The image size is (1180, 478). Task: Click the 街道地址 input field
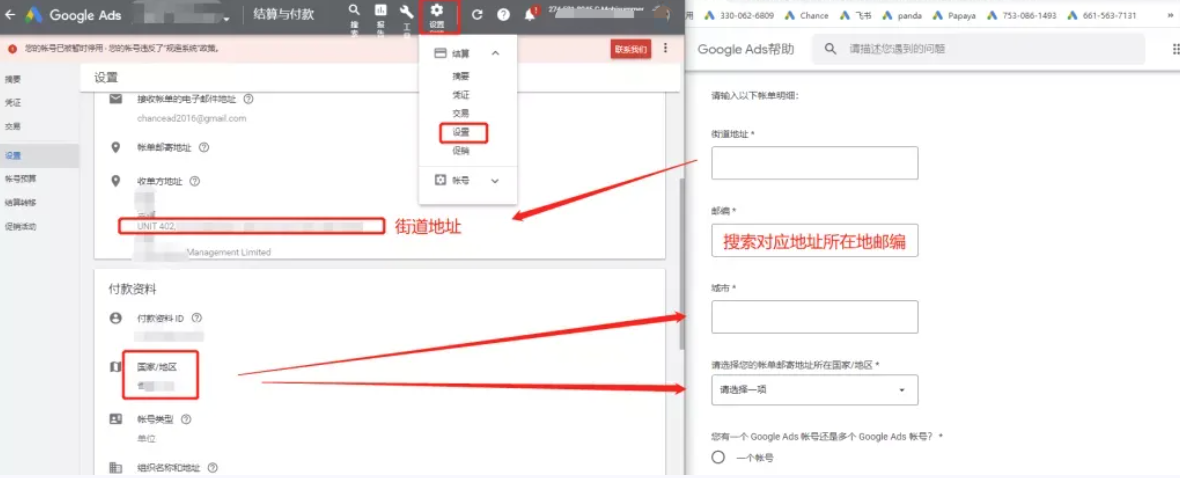814,163
